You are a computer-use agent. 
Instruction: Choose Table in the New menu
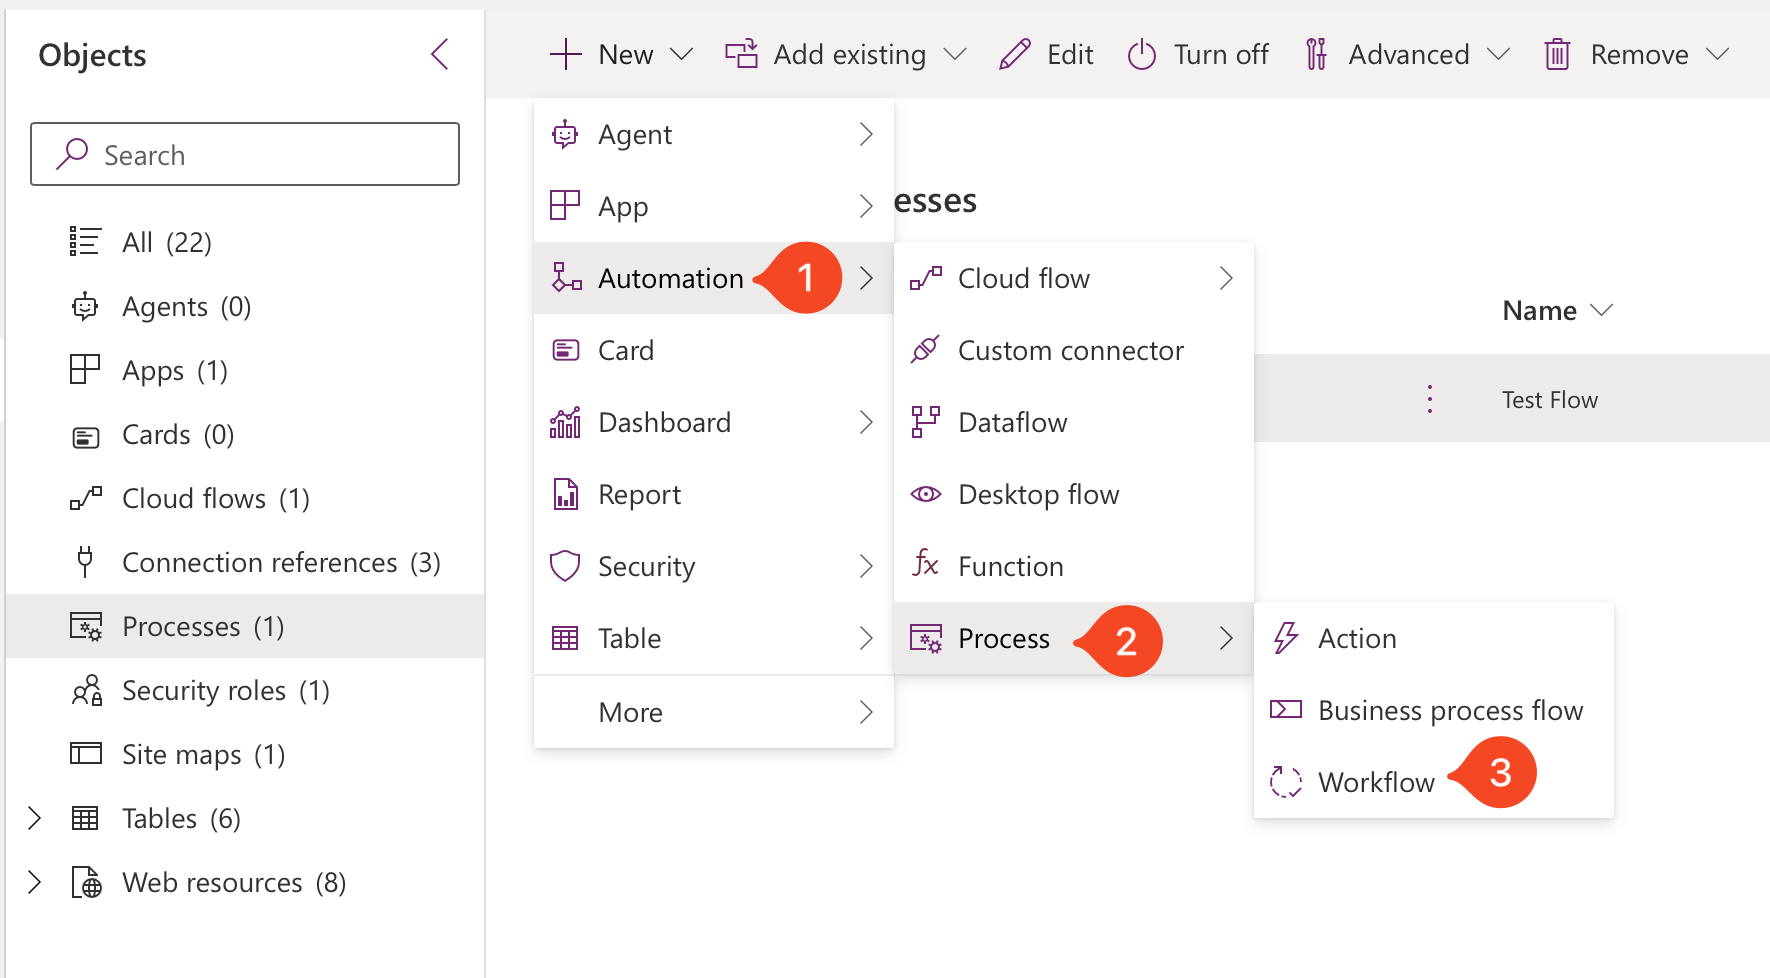pos(714,638)
